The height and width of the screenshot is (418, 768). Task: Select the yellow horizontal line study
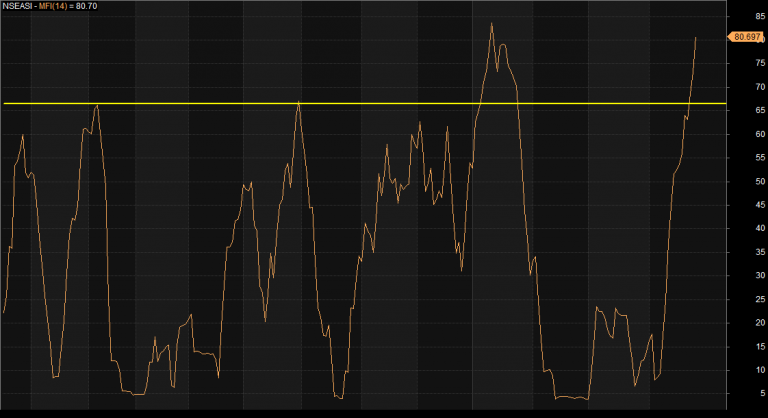364,103
